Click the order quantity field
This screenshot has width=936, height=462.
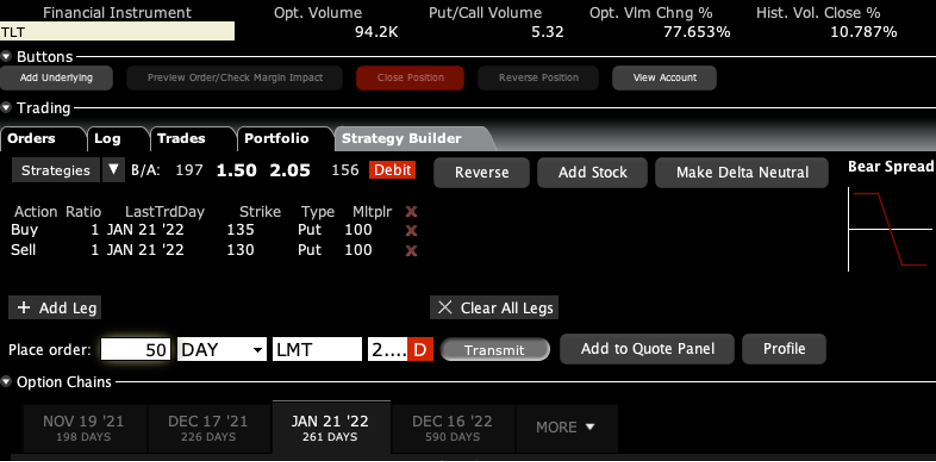(136, 349)
